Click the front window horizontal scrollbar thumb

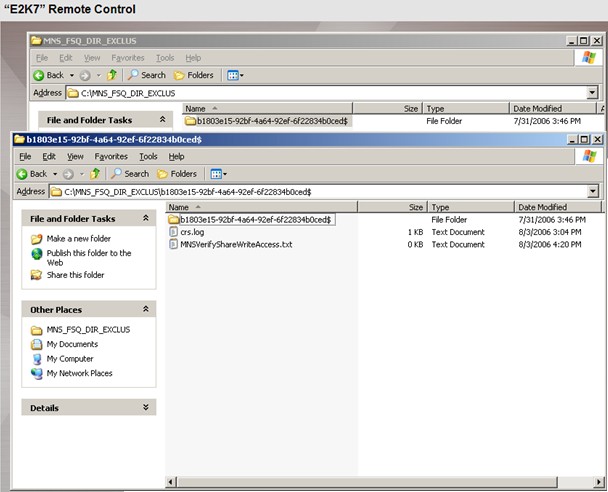(367, 482)
